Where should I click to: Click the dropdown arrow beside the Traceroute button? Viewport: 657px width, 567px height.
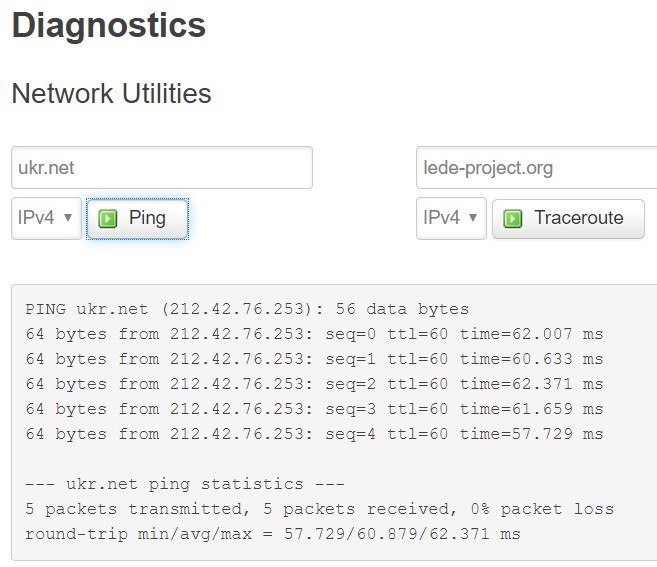click(x=473, y=218)
